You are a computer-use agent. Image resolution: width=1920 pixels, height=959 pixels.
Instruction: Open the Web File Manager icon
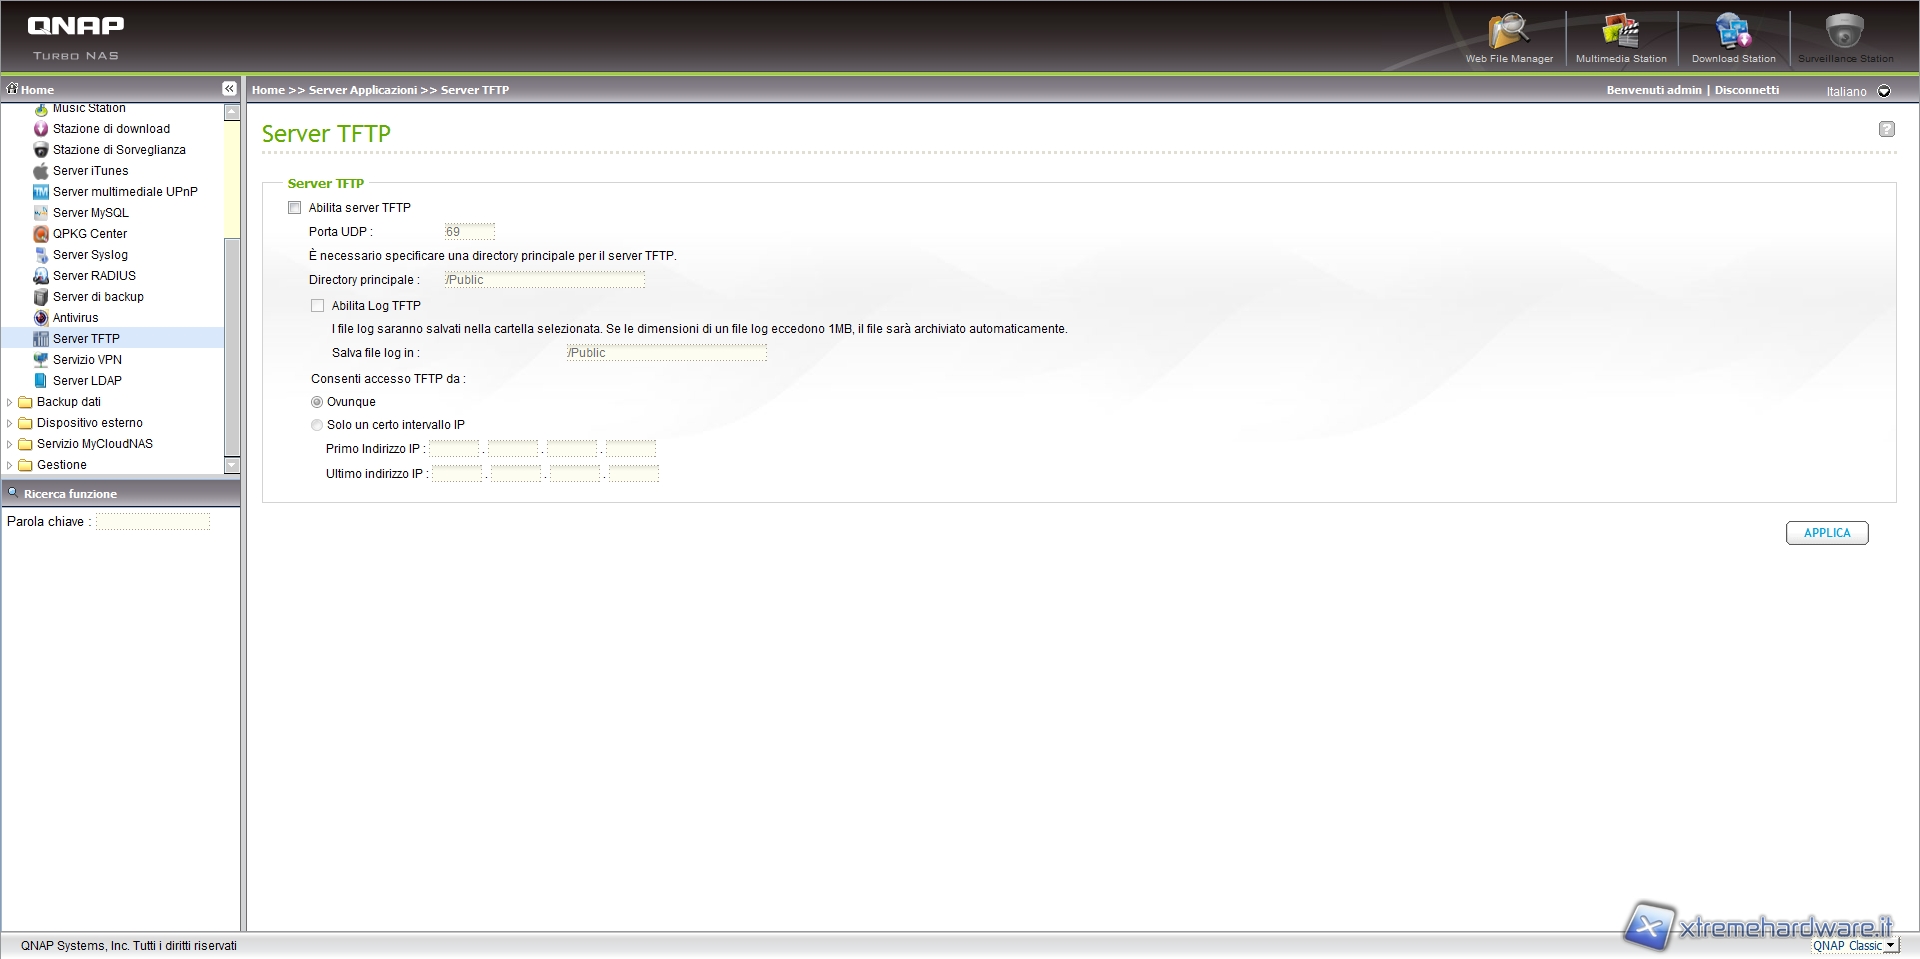click(x=1508, y=37)
